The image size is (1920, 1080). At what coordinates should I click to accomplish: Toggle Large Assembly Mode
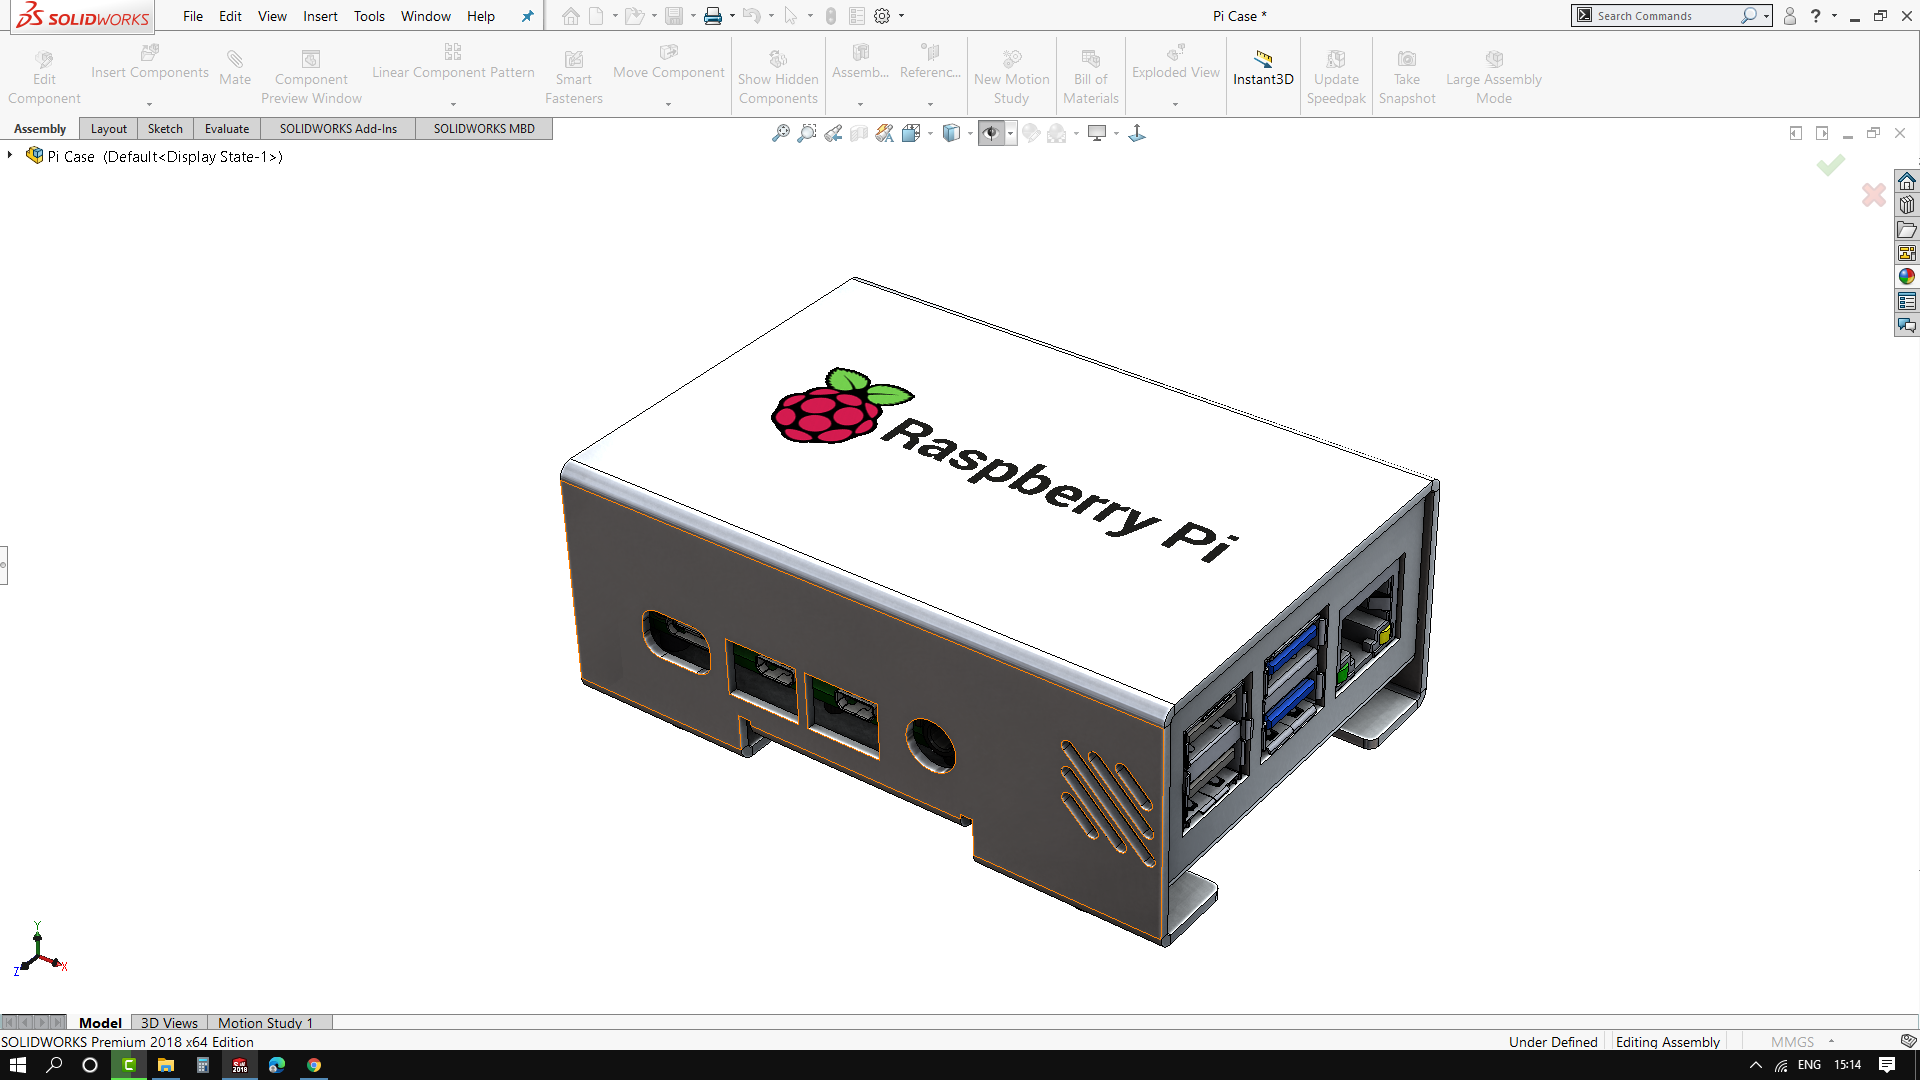point(1493,78)
